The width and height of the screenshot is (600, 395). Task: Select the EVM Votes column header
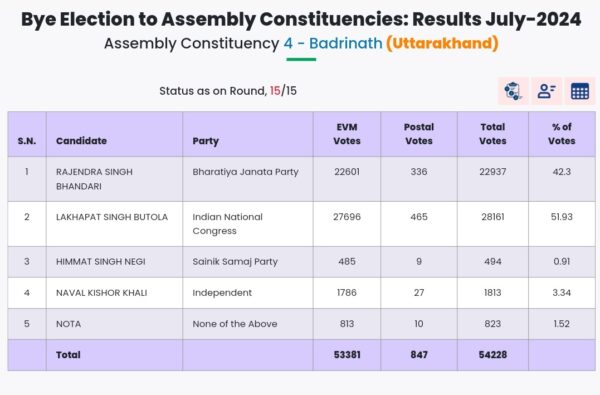(347, 134)
